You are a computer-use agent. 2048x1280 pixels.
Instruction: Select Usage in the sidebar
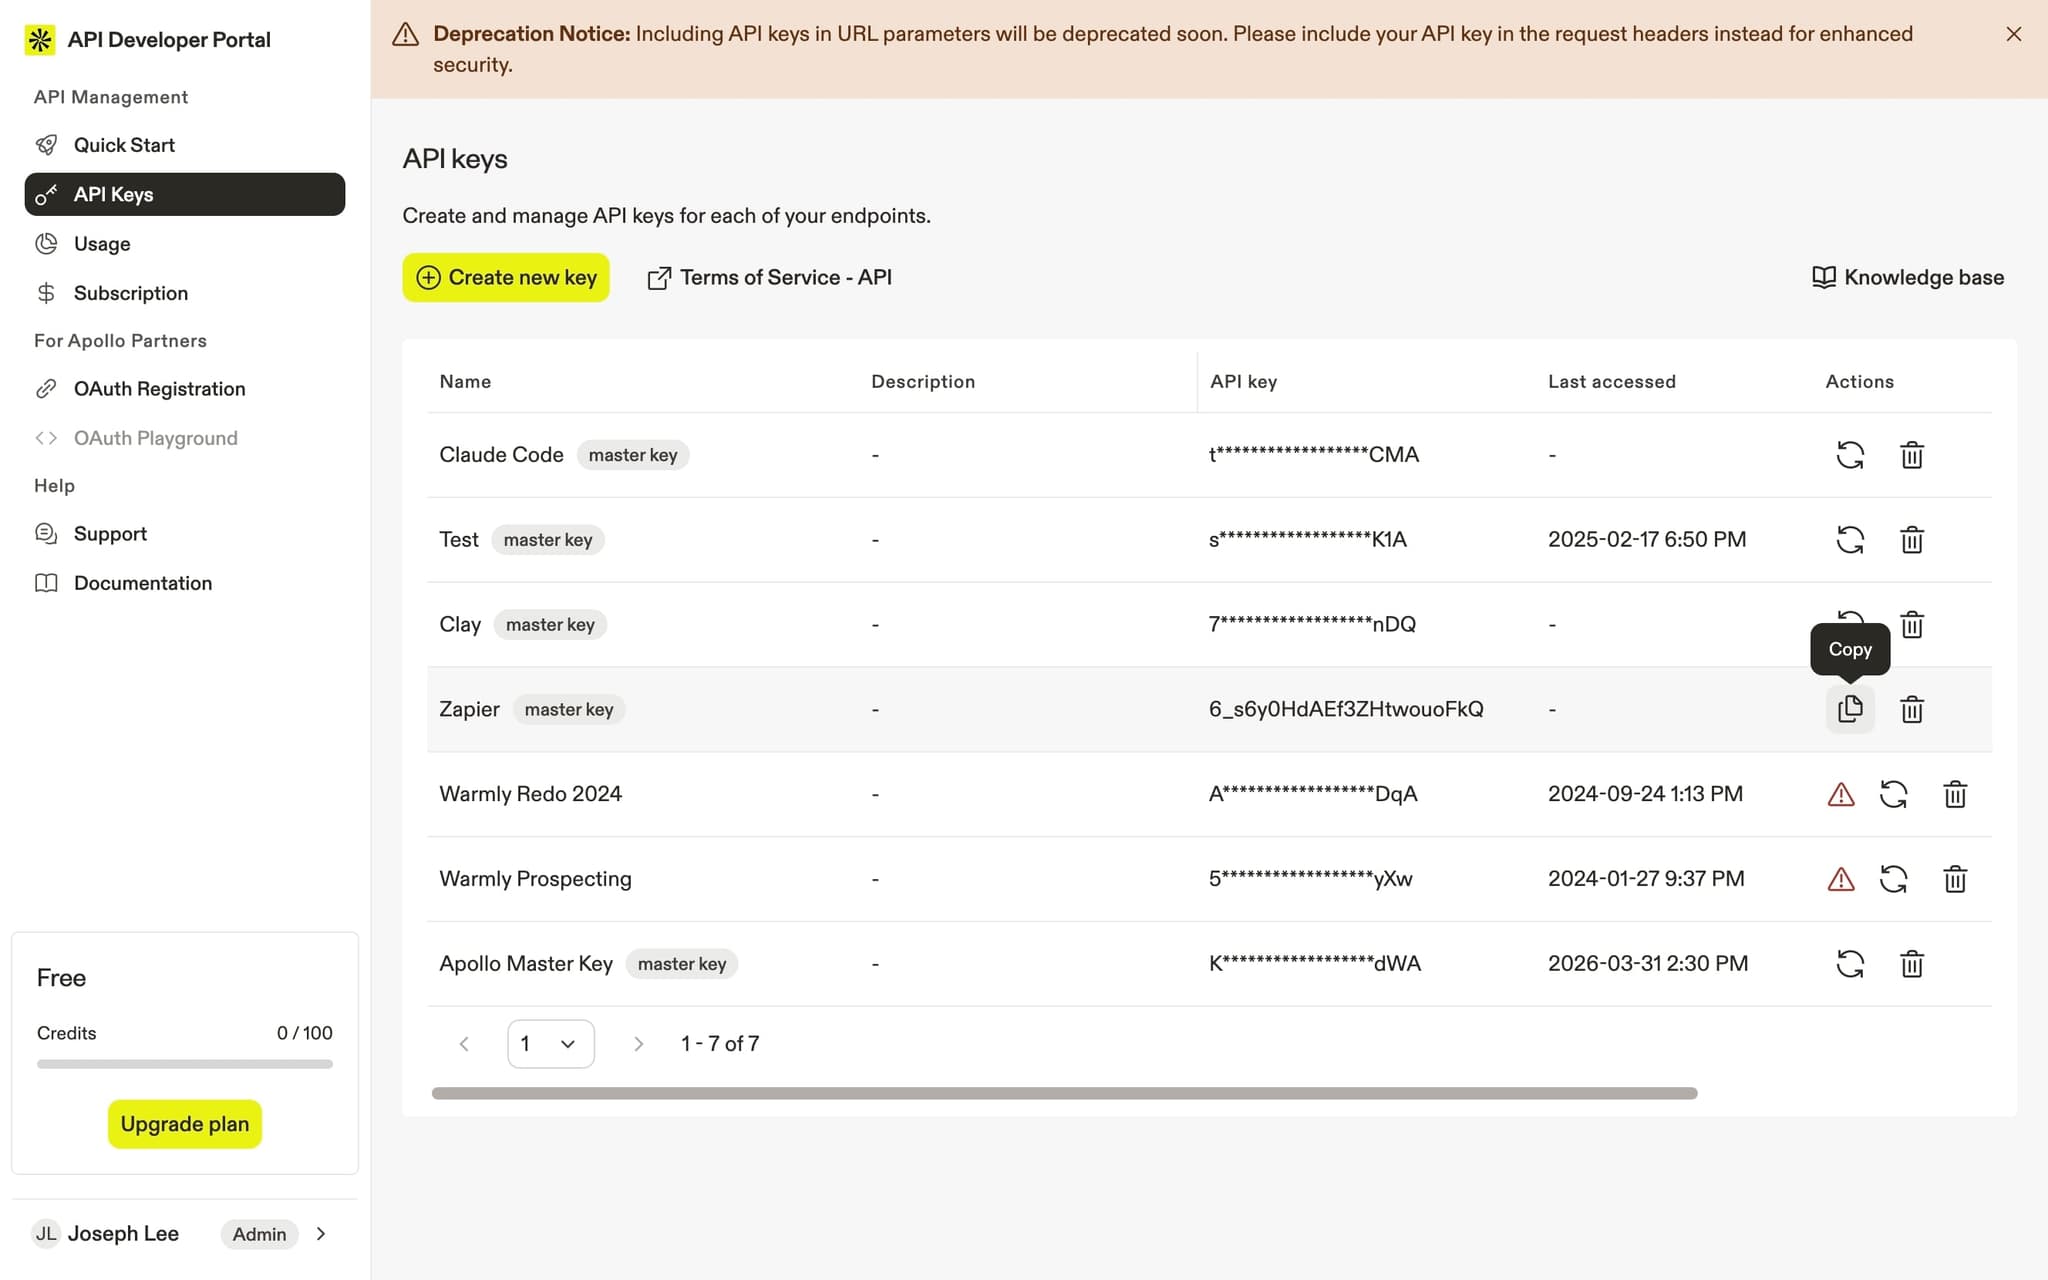[x=101, y=243]
